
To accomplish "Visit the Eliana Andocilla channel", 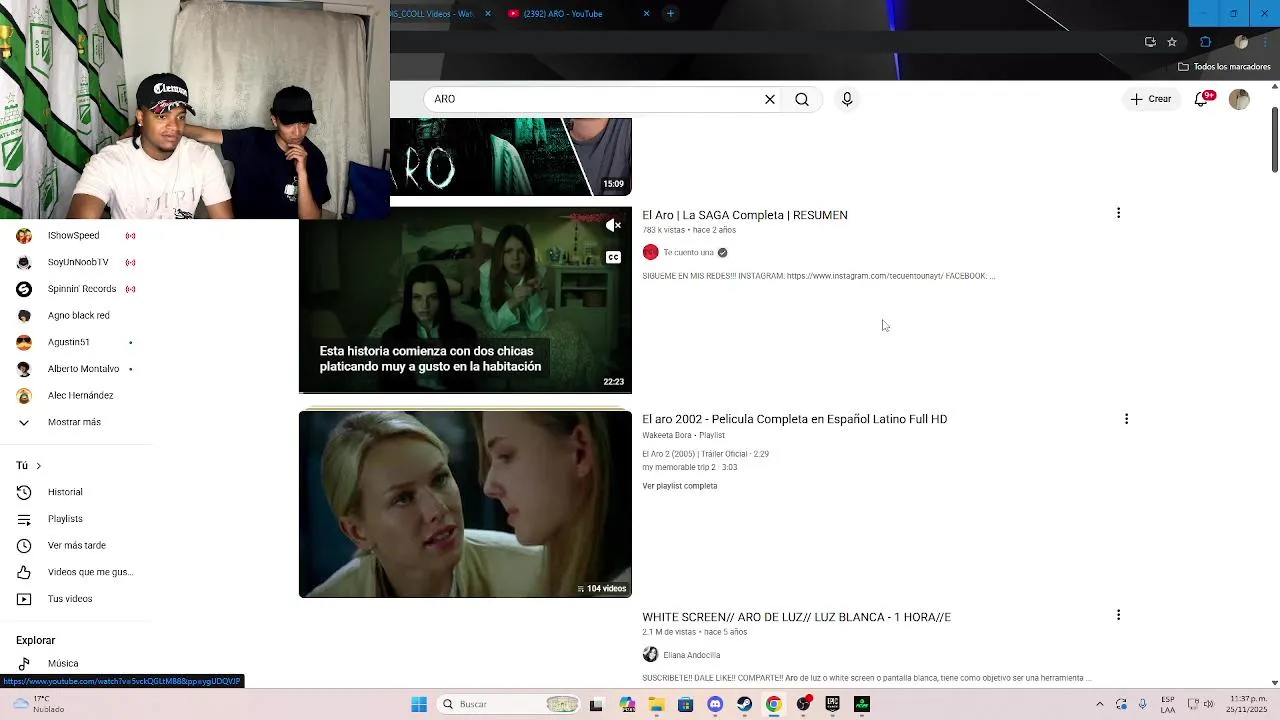I will (x=692, y=655).
